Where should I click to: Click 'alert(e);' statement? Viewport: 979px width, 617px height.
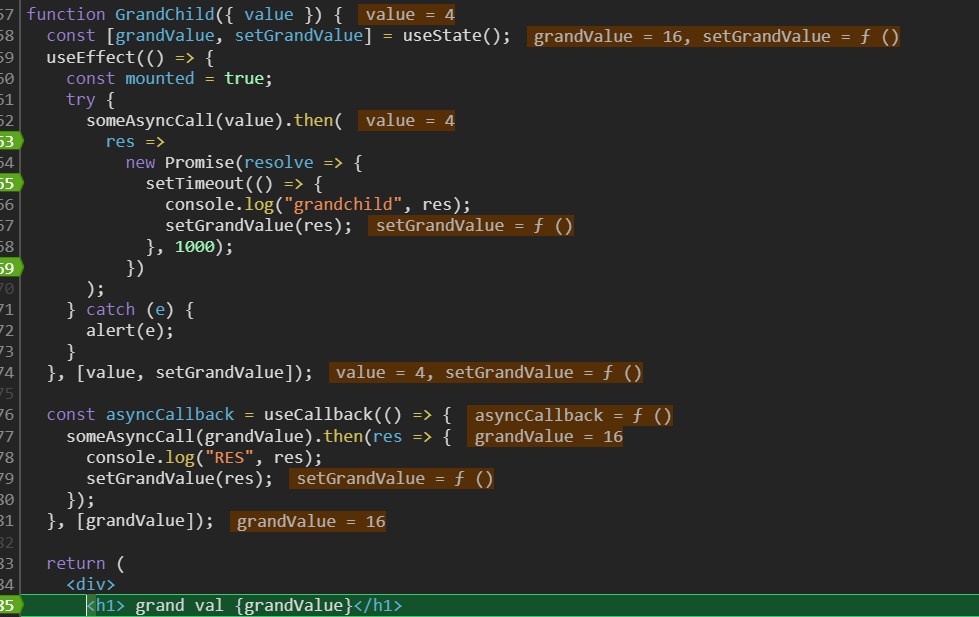(130, 330)
